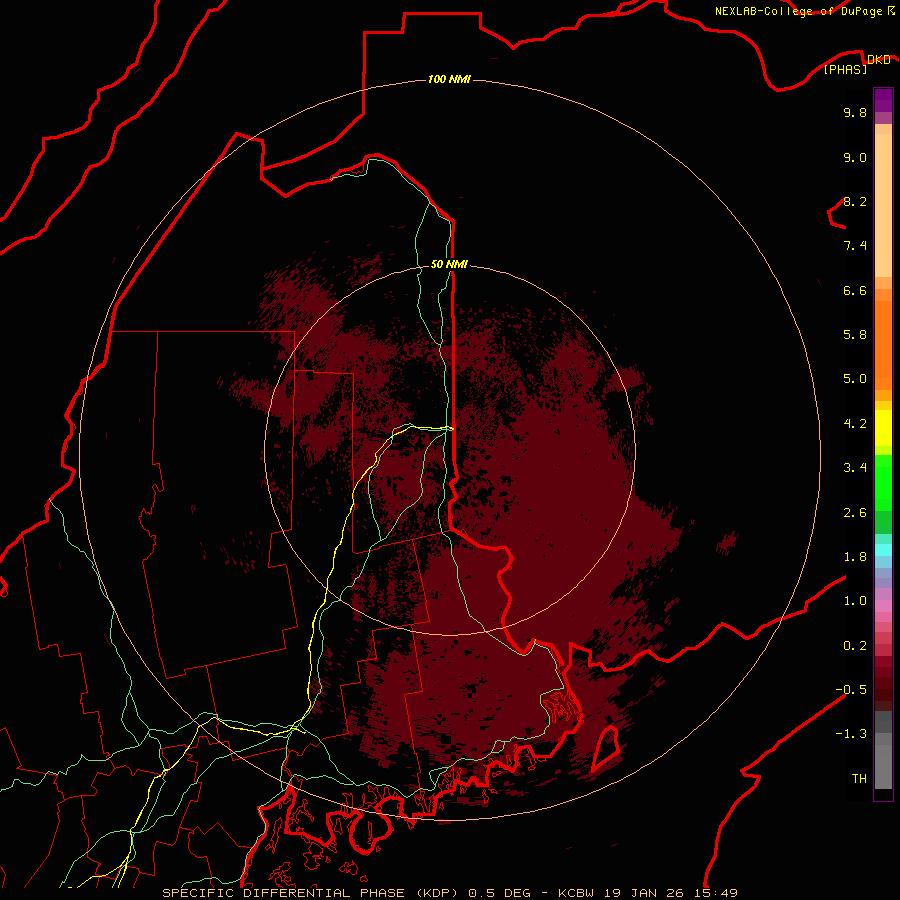Click the 1.0 scale value

point(855,601)
